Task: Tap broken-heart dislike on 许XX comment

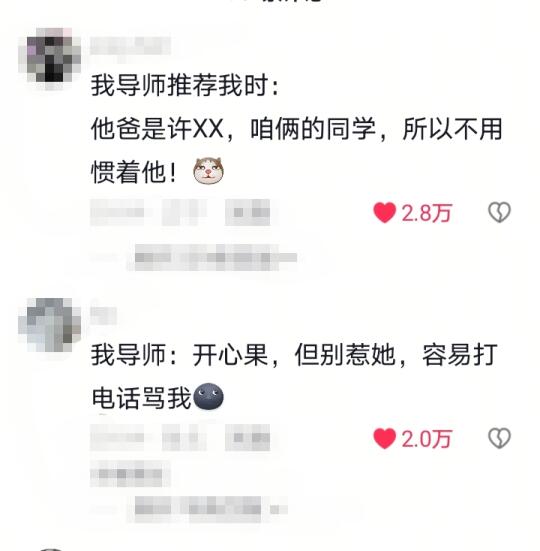Action: pyautogui.click(x=499, y=212)
